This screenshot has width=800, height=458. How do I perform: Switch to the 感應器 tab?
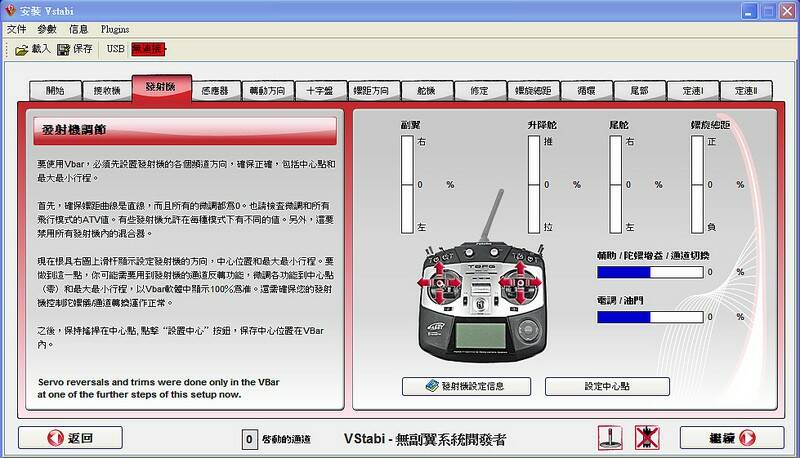(x=215, y=91)
